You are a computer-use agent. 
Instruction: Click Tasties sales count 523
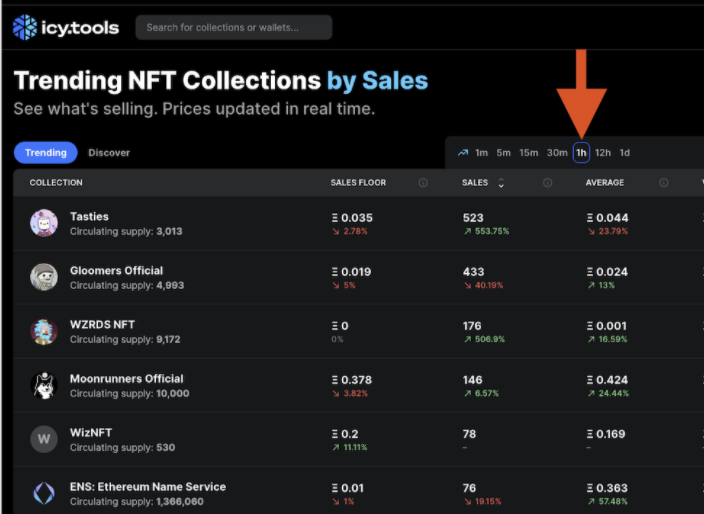473,218
